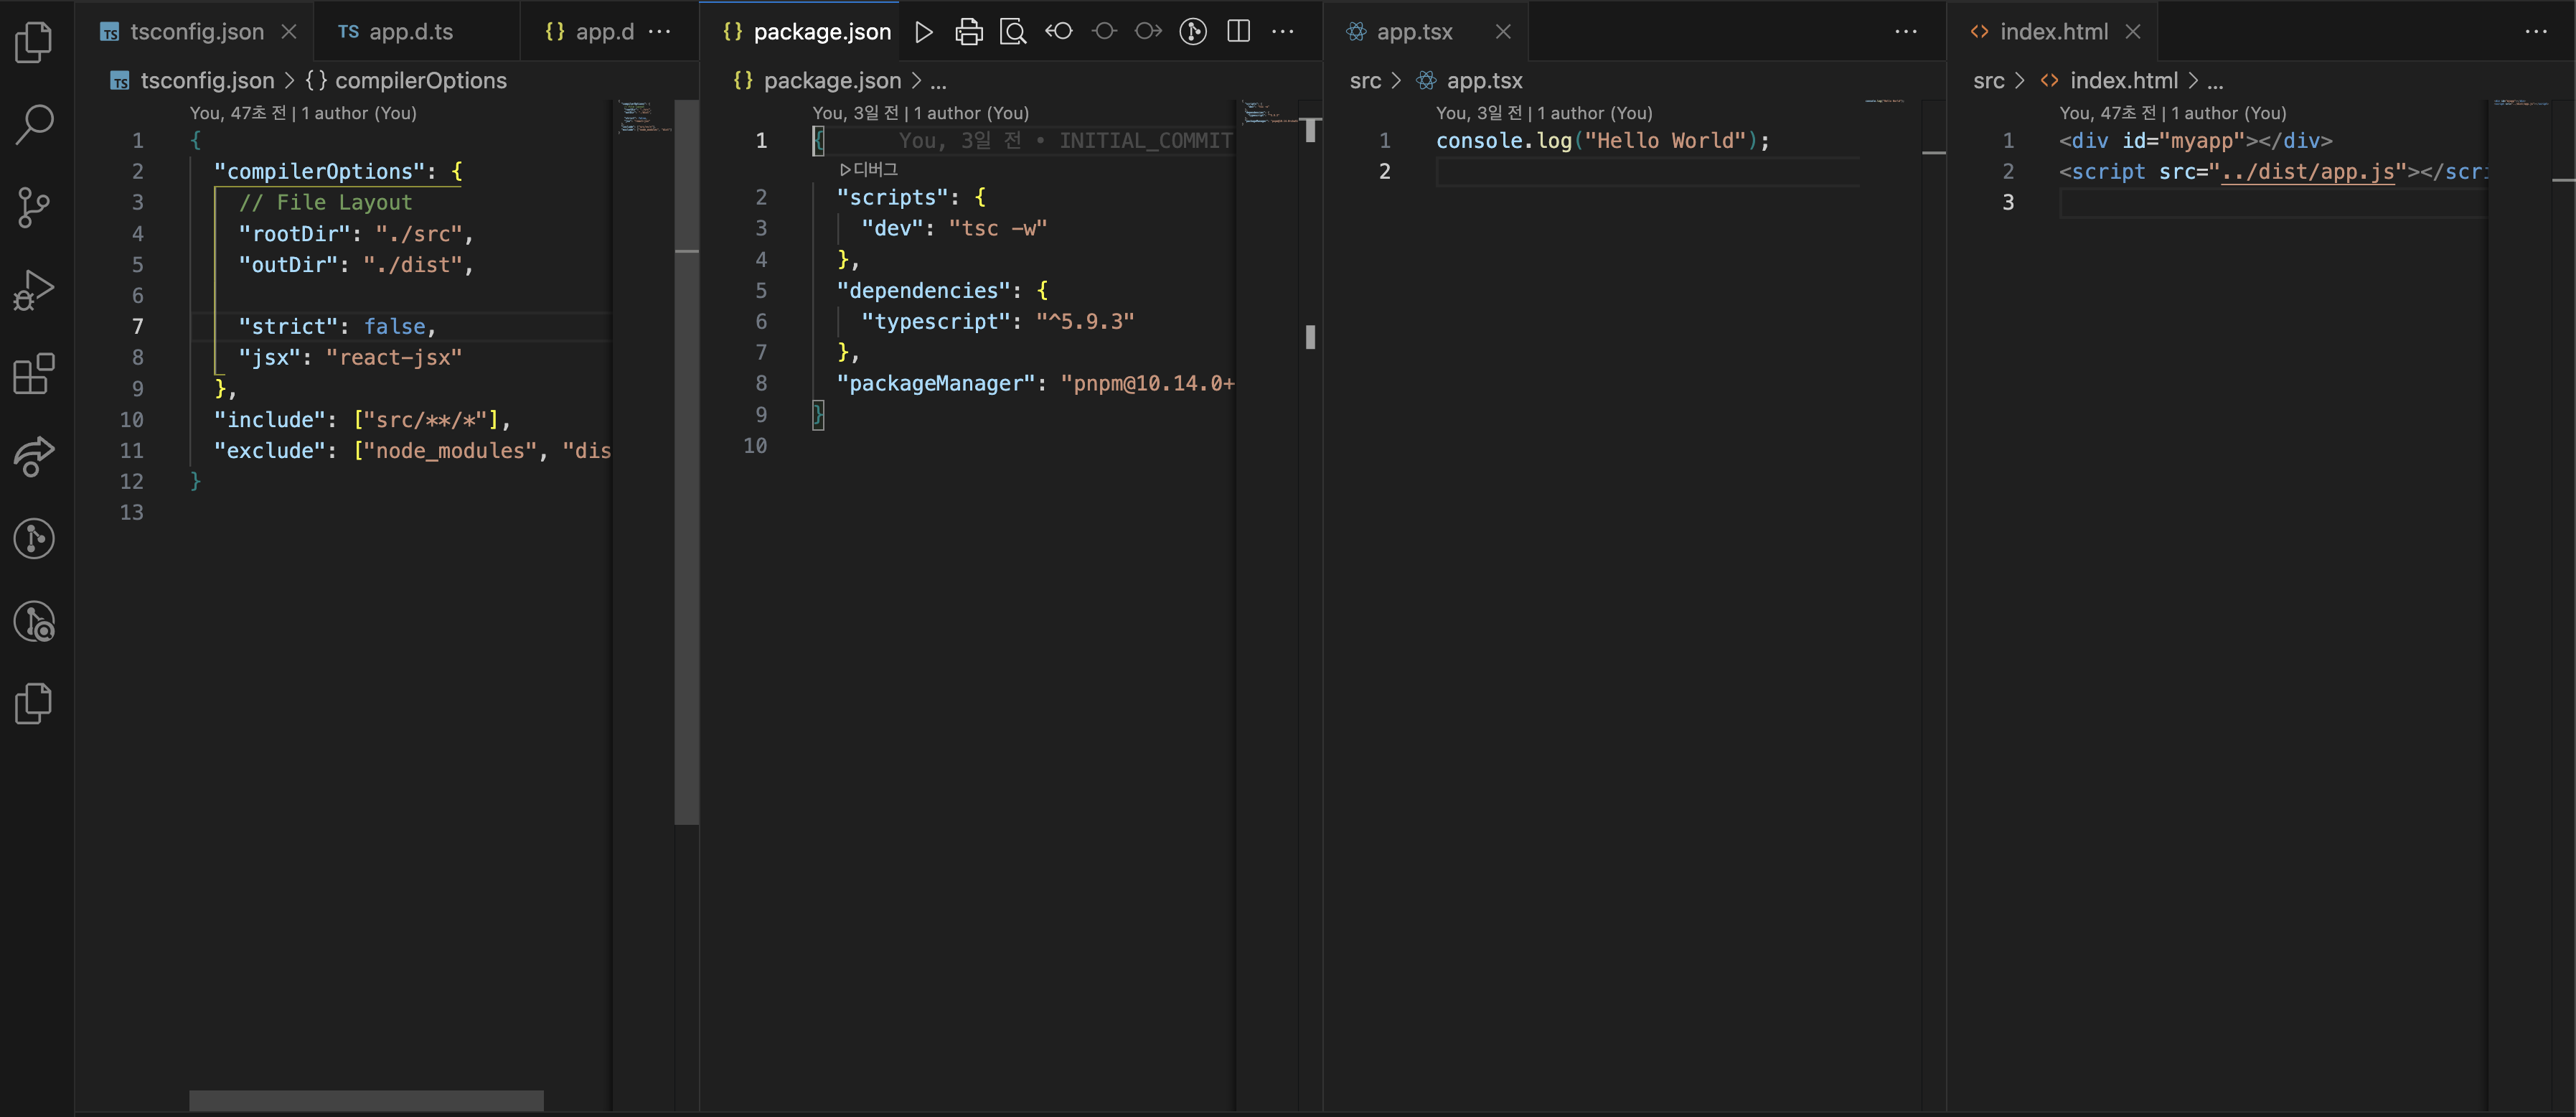Open more actions menu in index.html group
Image resolution: width=2576 pixels, height=1117 pixels.
[x=2536, y=32]
